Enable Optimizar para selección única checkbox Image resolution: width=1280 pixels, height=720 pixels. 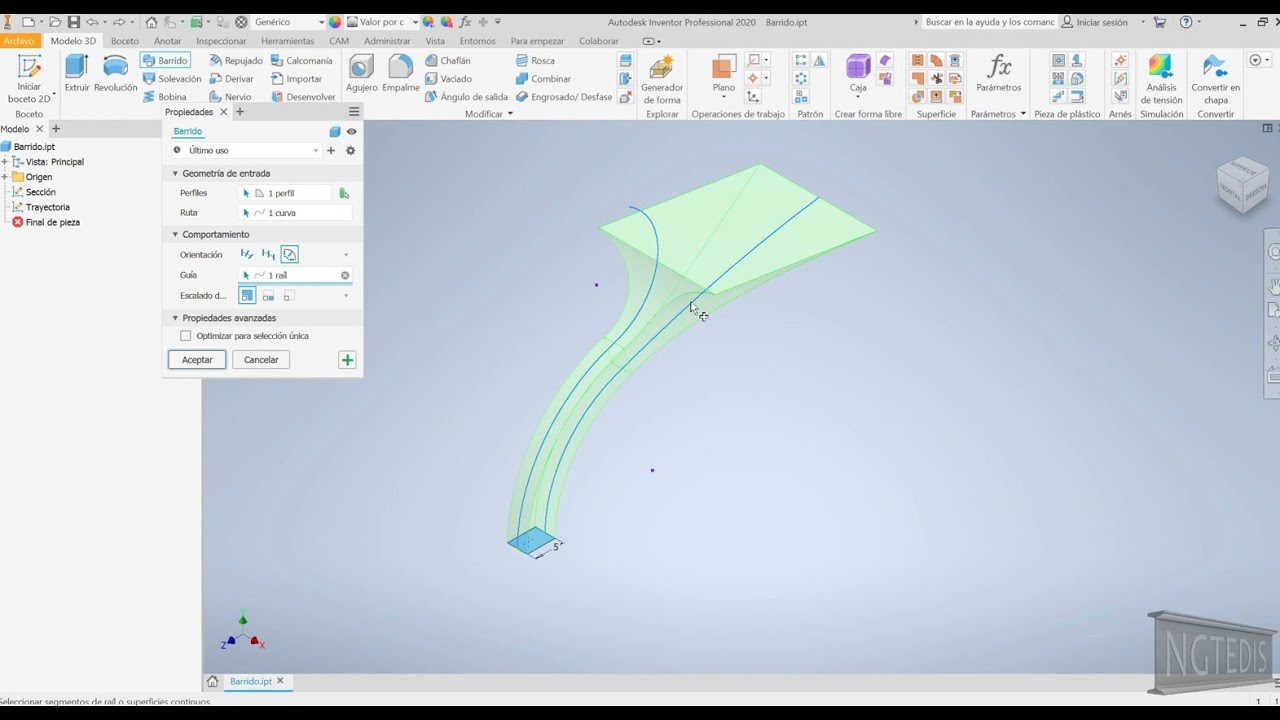[x=185, y=336]
